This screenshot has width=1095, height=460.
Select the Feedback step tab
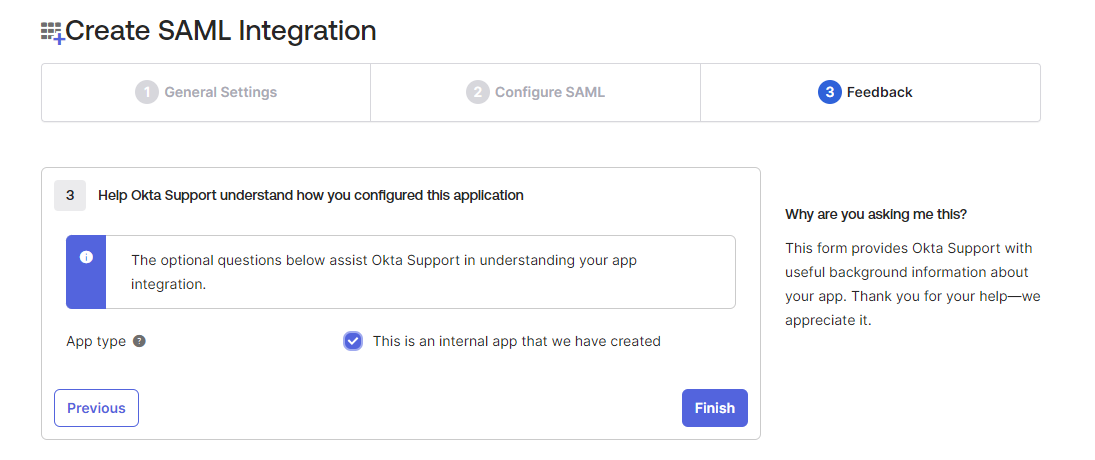pos(879,92)
